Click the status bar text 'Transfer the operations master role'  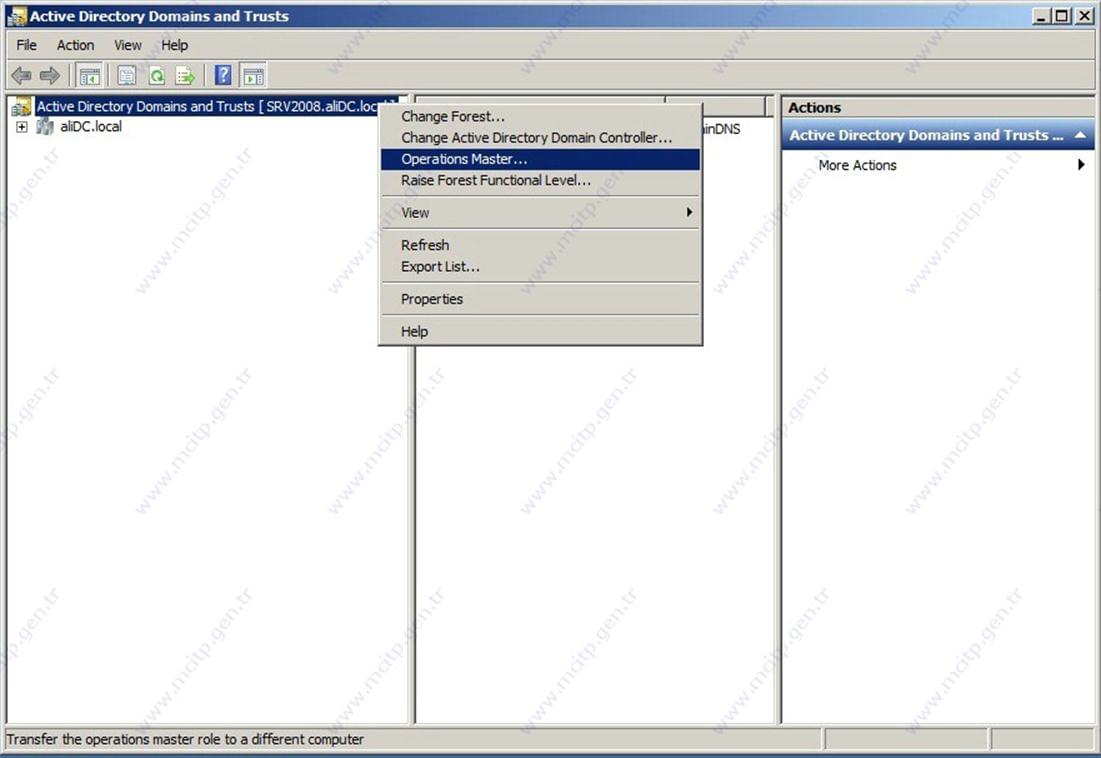[185, 739]
